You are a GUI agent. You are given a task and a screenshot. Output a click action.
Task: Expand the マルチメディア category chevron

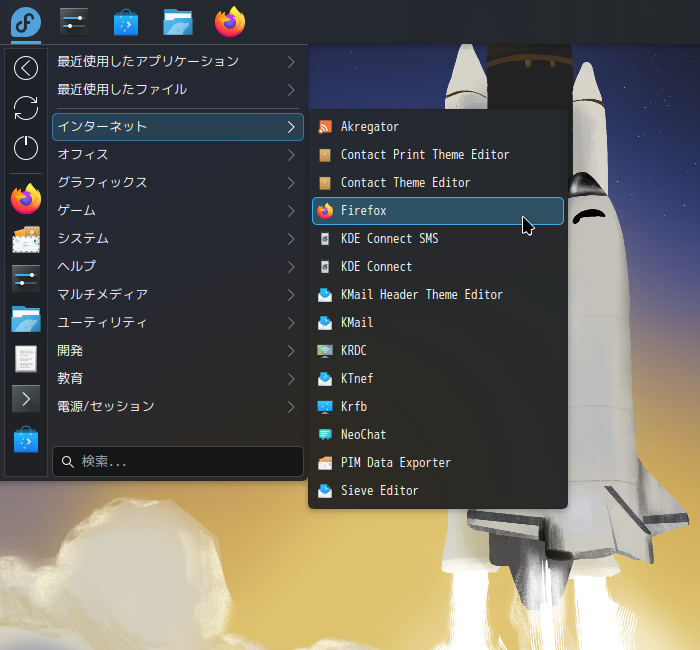coord(291,295)
